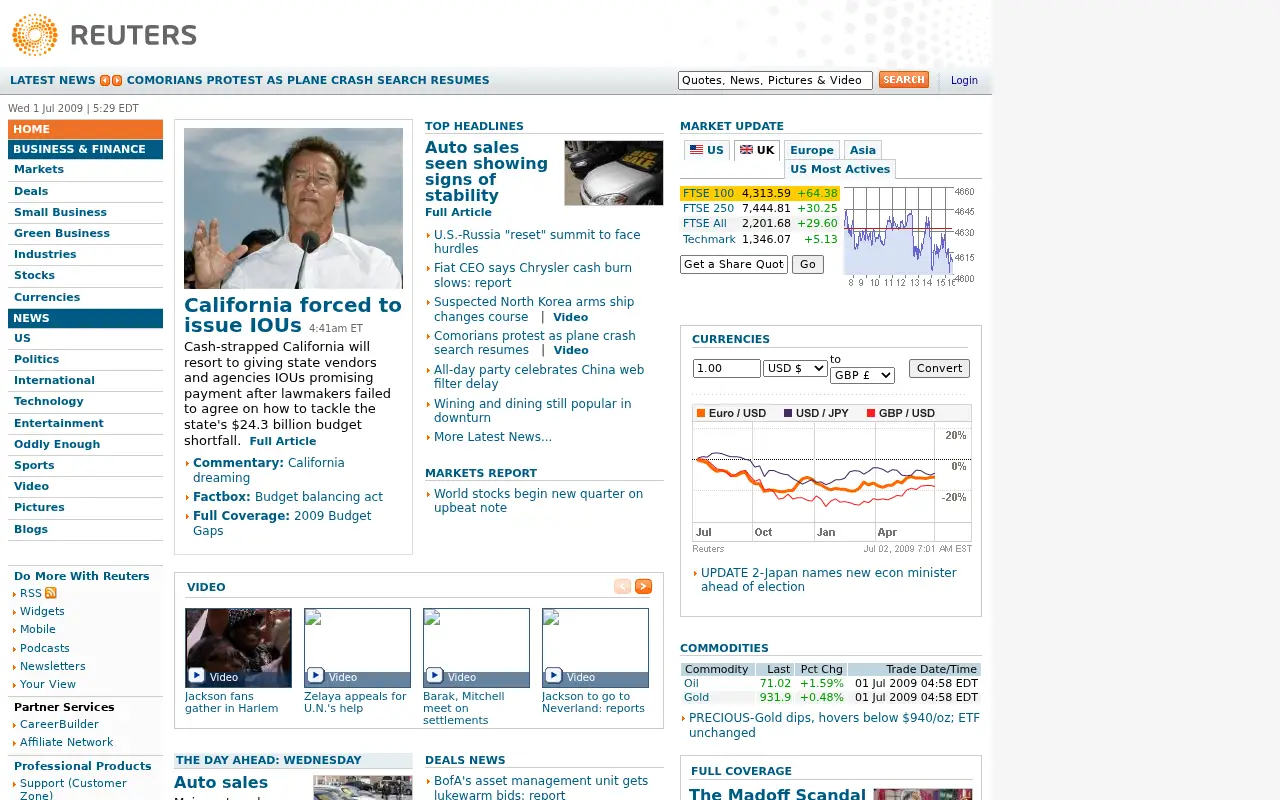Open Markets in the sidebar

(39, 169)
